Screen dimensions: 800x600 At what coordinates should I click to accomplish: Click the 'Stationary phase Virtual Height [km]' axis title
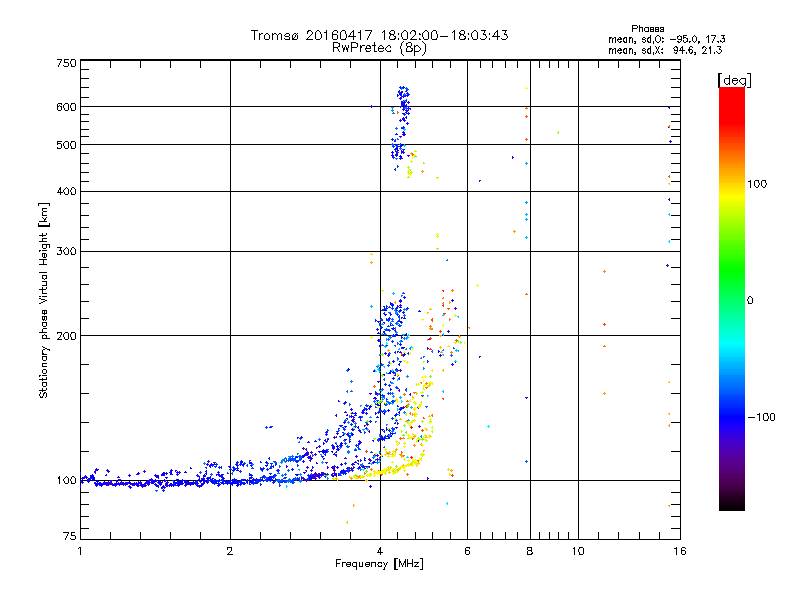click(44, 300)
